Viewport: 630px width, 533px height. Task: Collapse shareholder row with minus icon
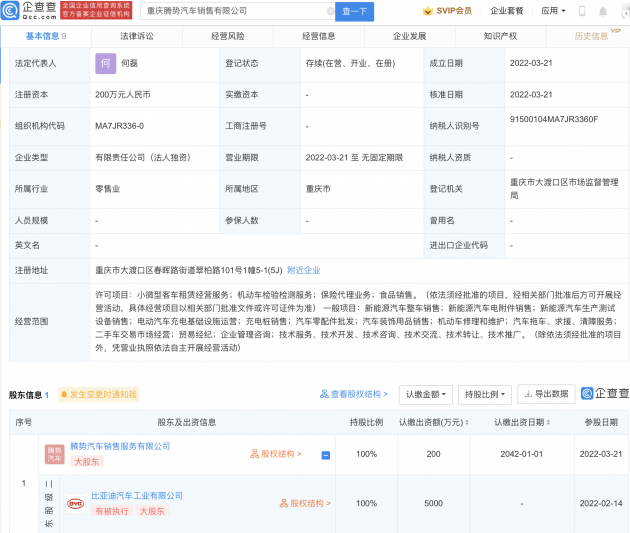pos(326,455)
